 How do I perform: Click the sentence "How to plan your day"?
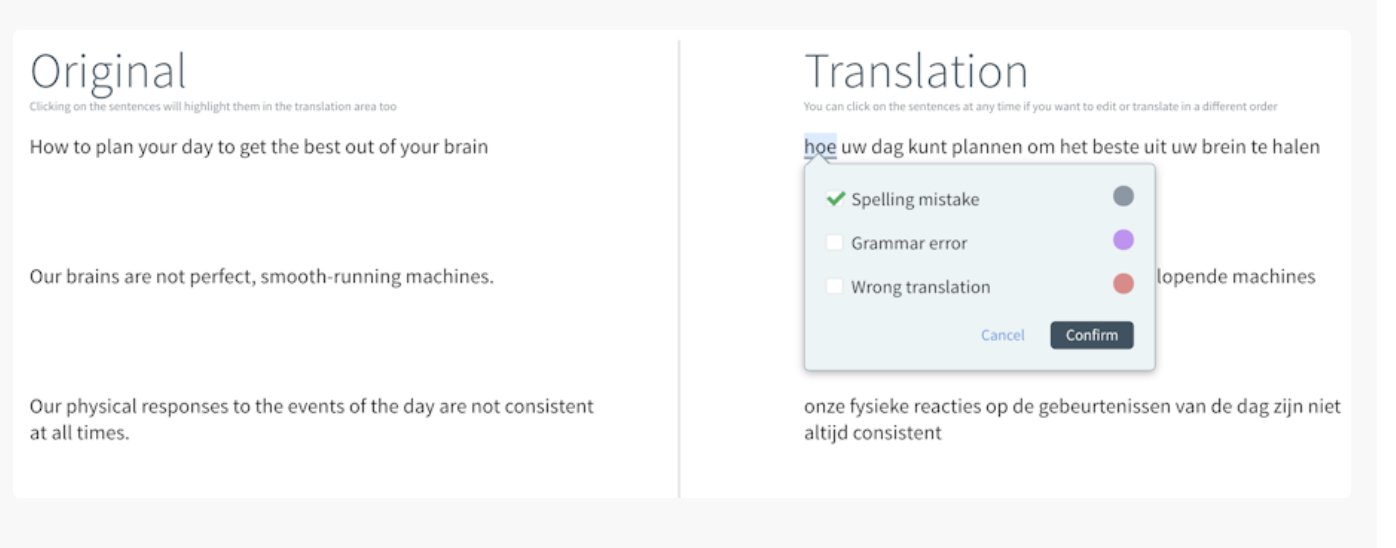[259, 147]
